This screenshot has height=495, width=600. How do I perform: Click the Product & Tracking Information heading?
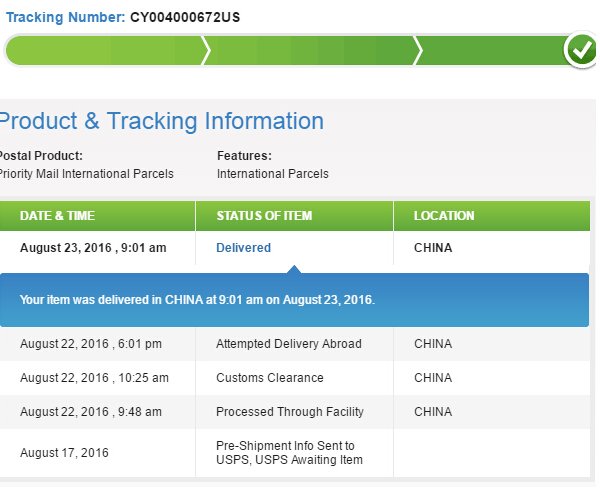(161, 122)
